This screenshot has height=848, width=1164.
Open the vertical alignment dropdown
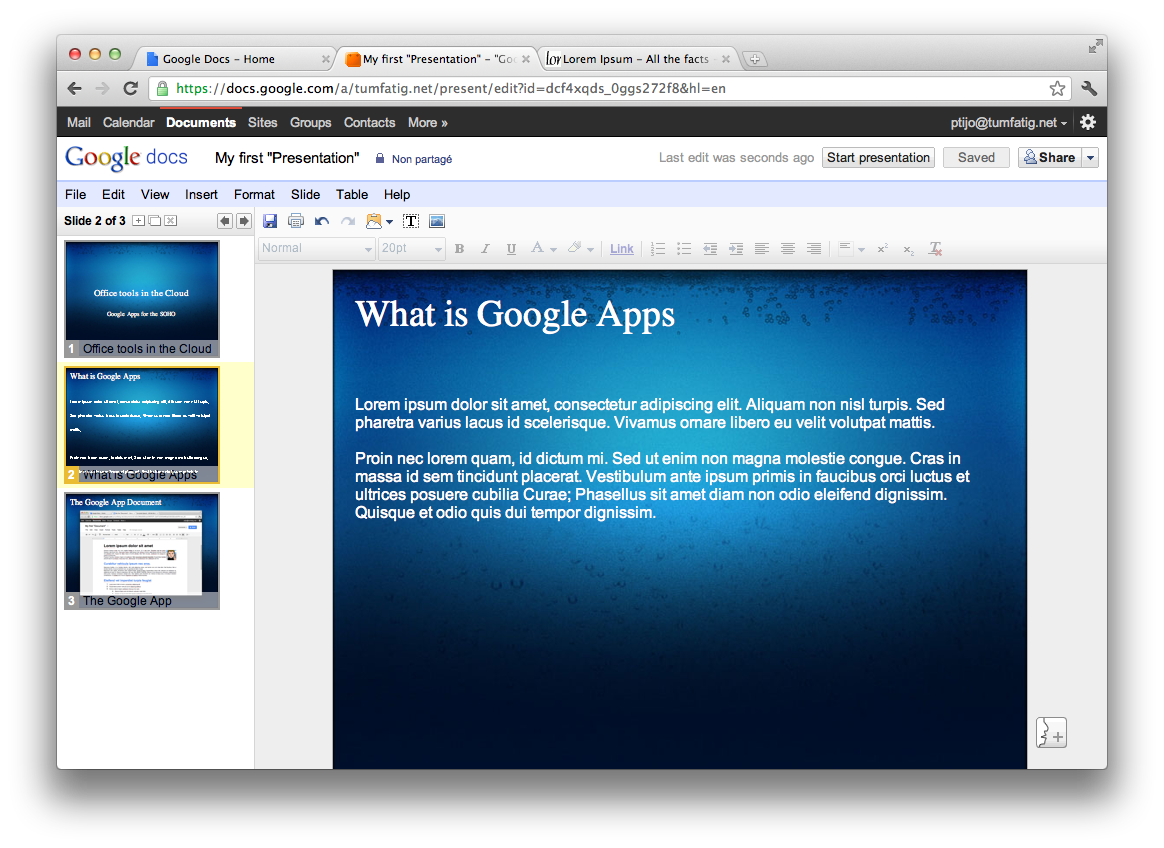click(x=851, y=249)
